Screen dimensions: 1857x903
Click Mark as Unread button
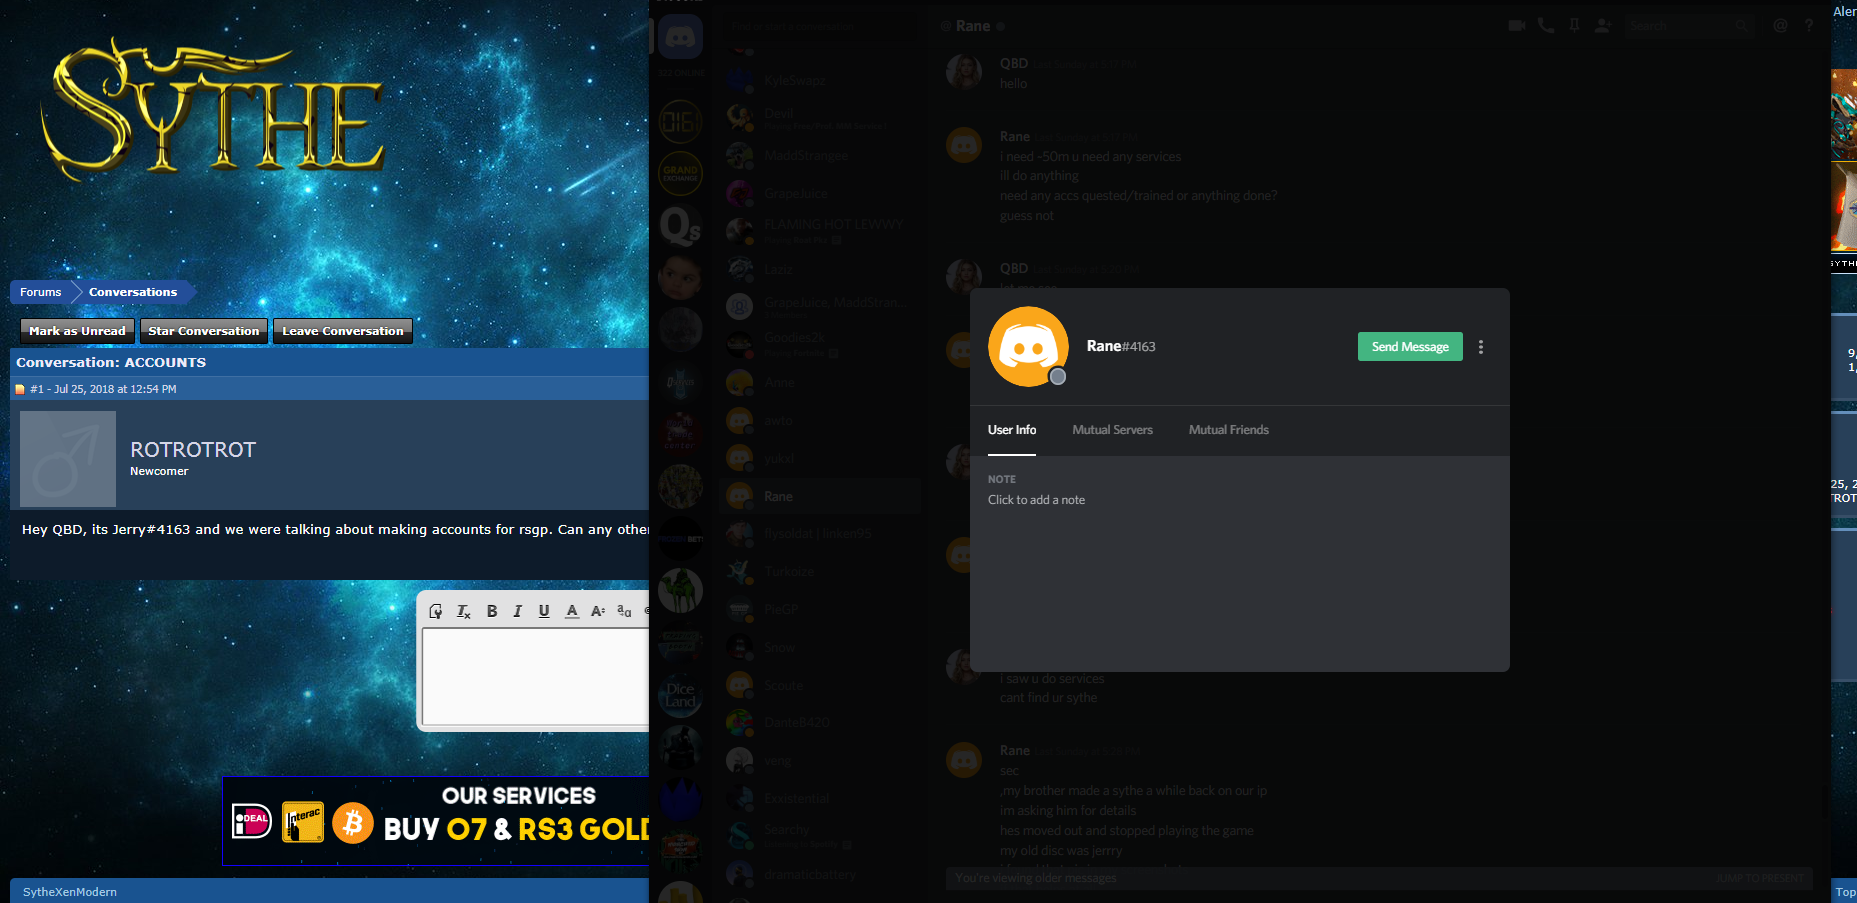77,331
